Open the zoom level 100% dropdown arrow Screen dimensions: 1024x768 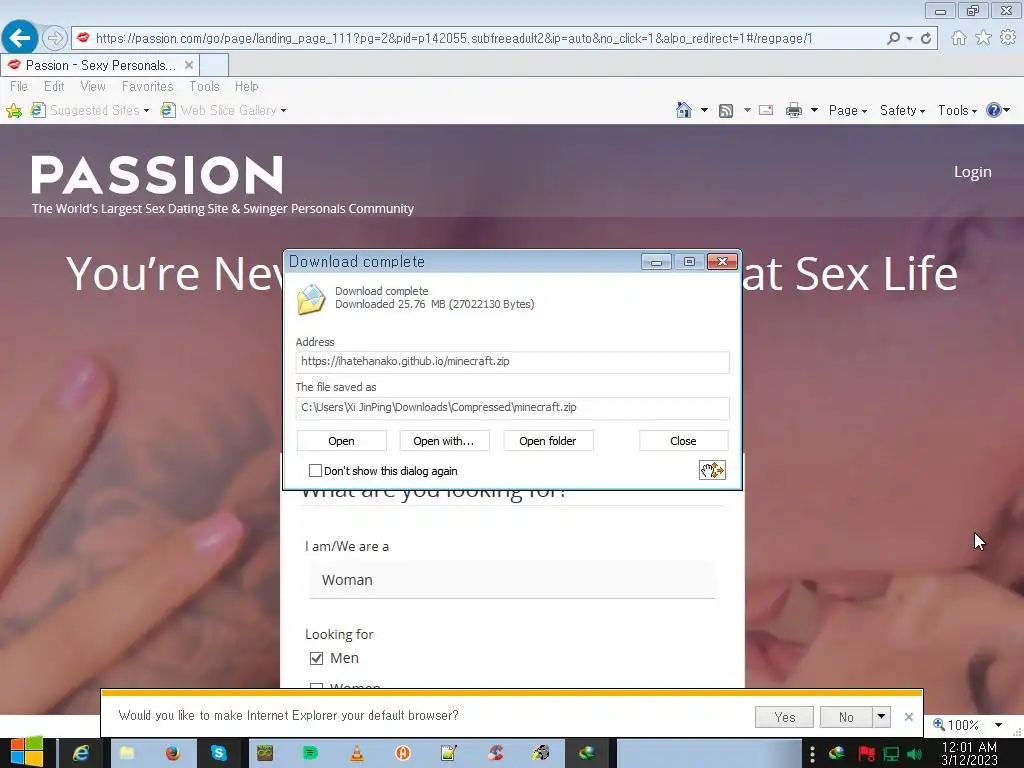(x=998, y=725)
